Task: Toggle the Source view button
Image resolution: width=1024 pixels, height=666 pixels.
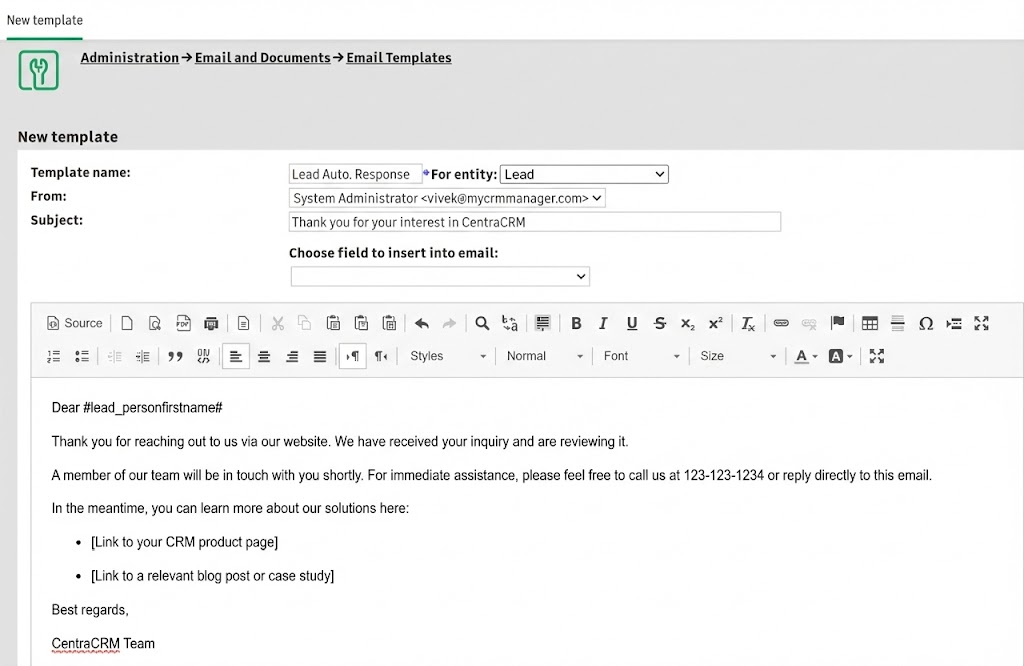Action: (x=75, y=323)
